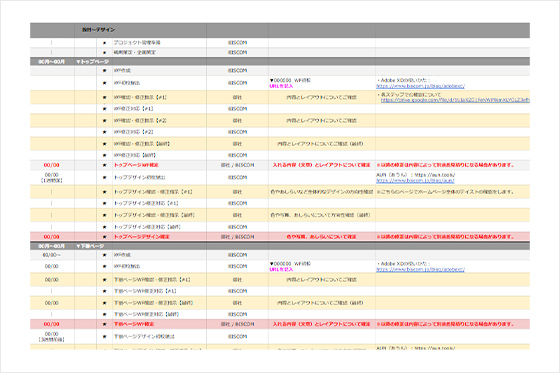This screenshot has height=373, width=560.
Task: Open the Adobe XD blog link in the 下層ページ section
Action: click(x=420, y=269)
